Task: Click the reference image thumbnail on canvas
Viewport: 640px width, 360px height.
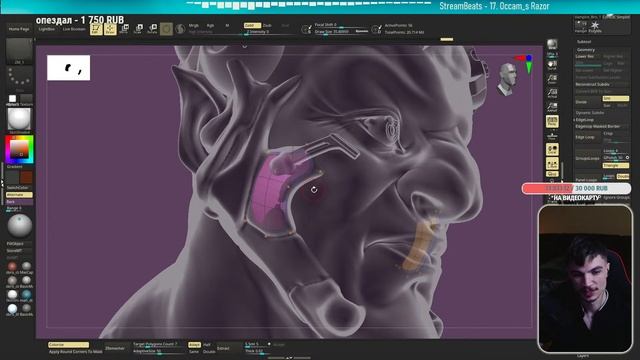Action: [69, 68]
